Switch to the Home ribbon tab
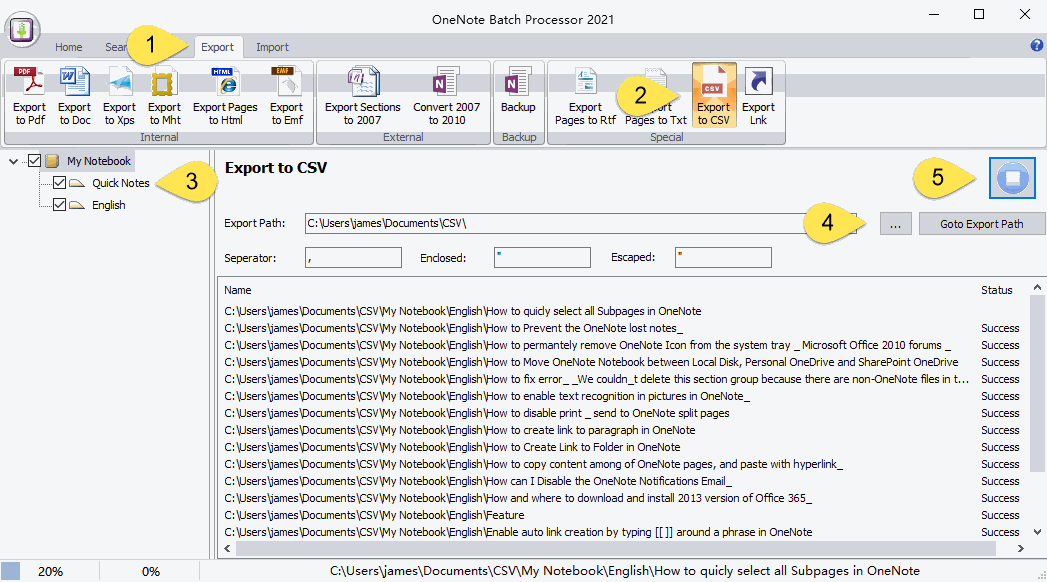 68,46
